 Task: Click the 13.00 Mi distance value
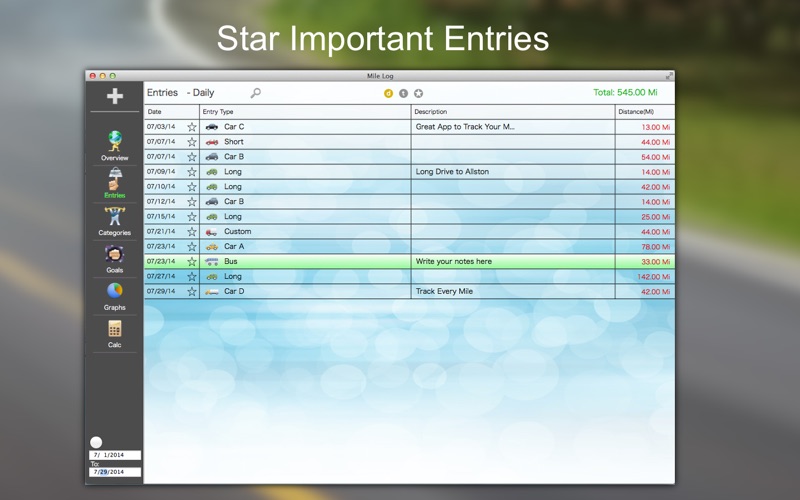[656, 127]
